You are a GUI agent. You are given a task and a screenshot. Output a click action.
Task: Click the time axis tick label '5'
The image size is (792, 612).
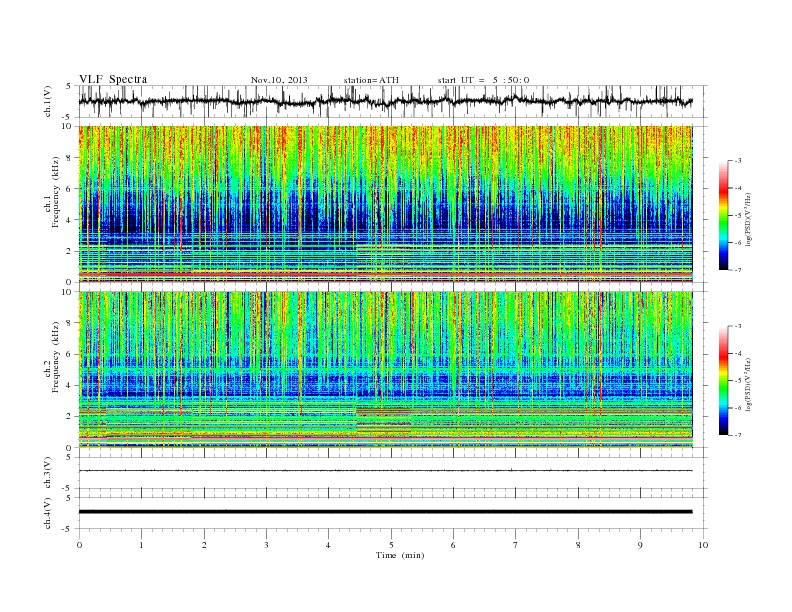[x=391, y=545]
